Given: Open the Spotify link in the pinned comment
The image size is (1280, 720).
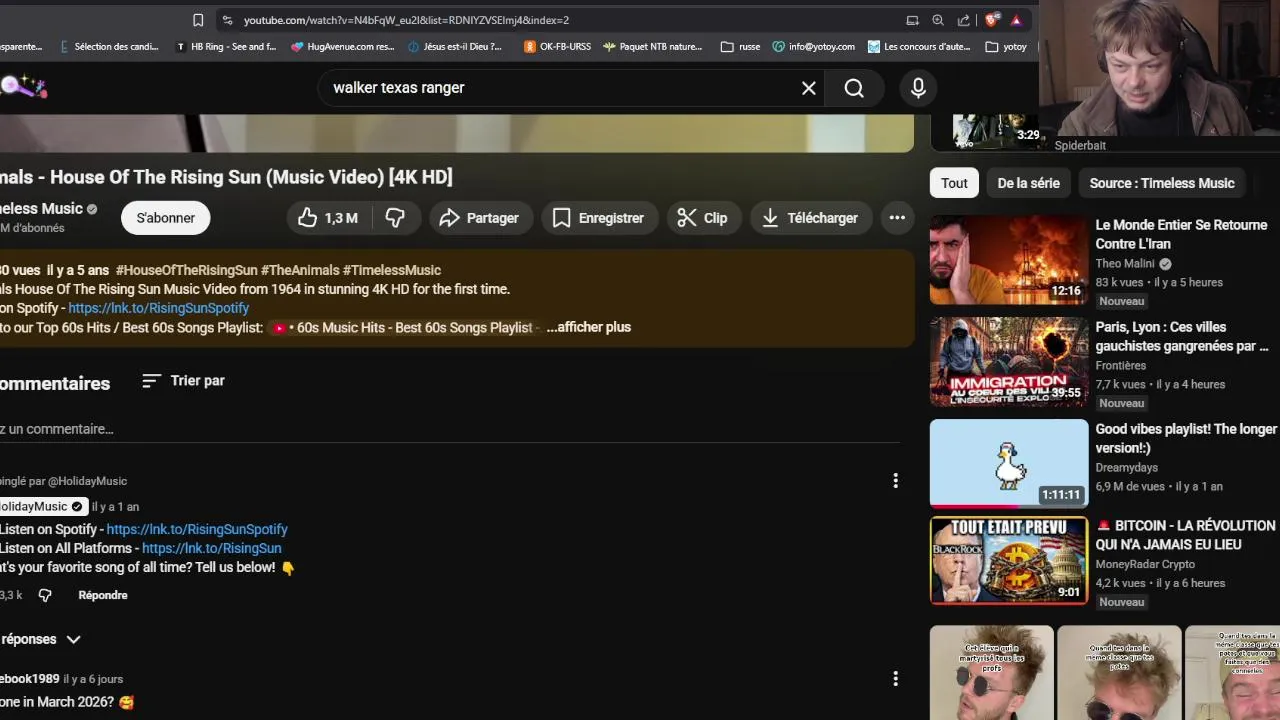Looking at the screenshot, I should click(x=197, y=529).
